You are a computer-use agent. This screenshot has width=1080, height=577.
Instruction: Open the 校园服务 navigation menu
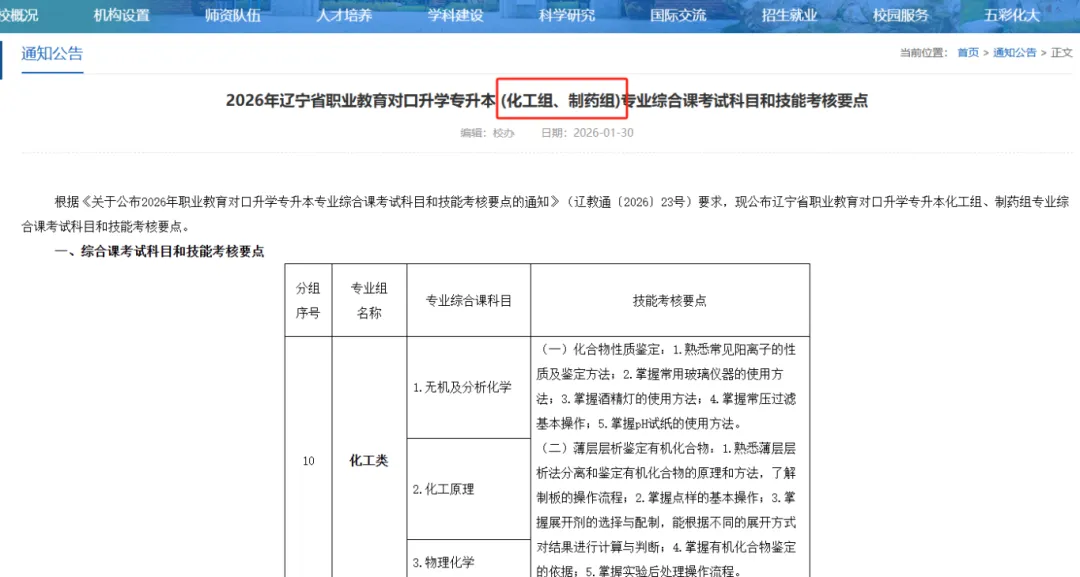[901, 15]
